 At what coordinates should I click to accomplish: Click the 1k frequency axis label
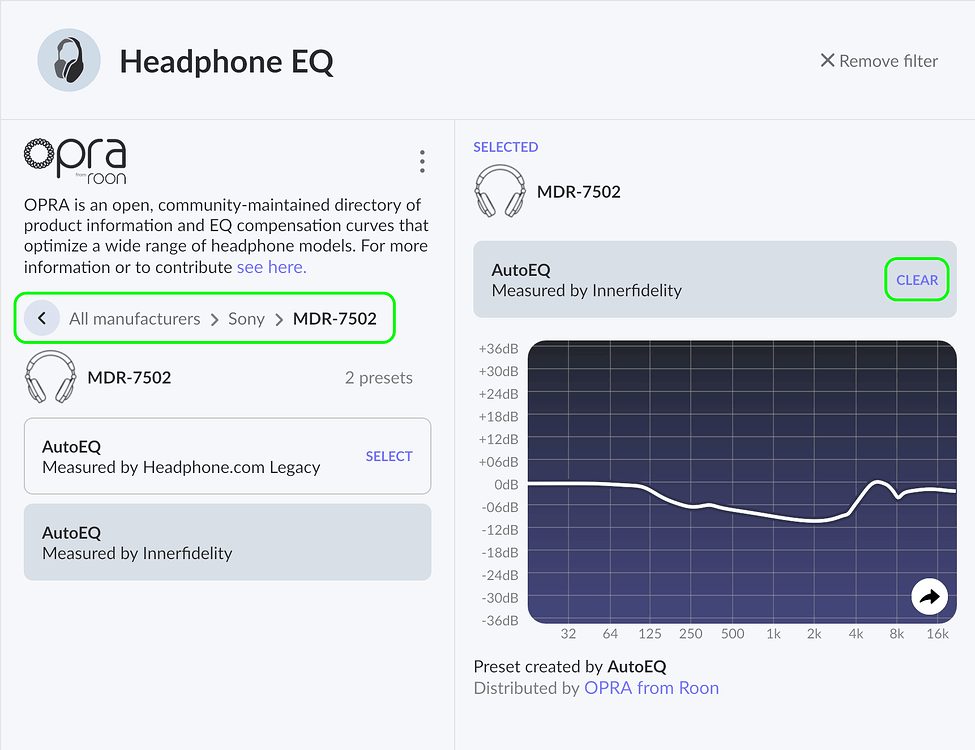coord(773,634)
